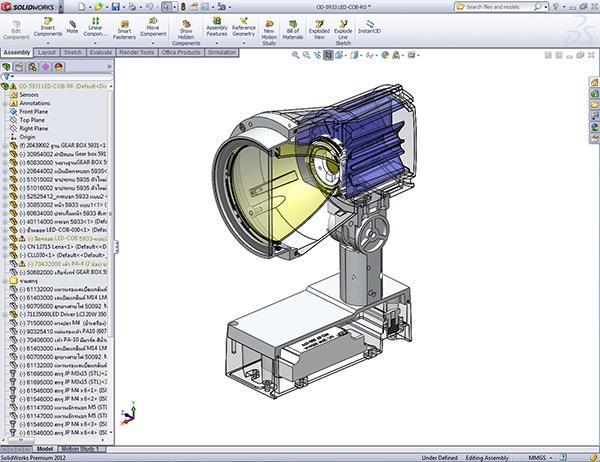Switch to the Office Products tab
Image resolution: width=600 pixels, height=462 pixels.
pos(181,52)
